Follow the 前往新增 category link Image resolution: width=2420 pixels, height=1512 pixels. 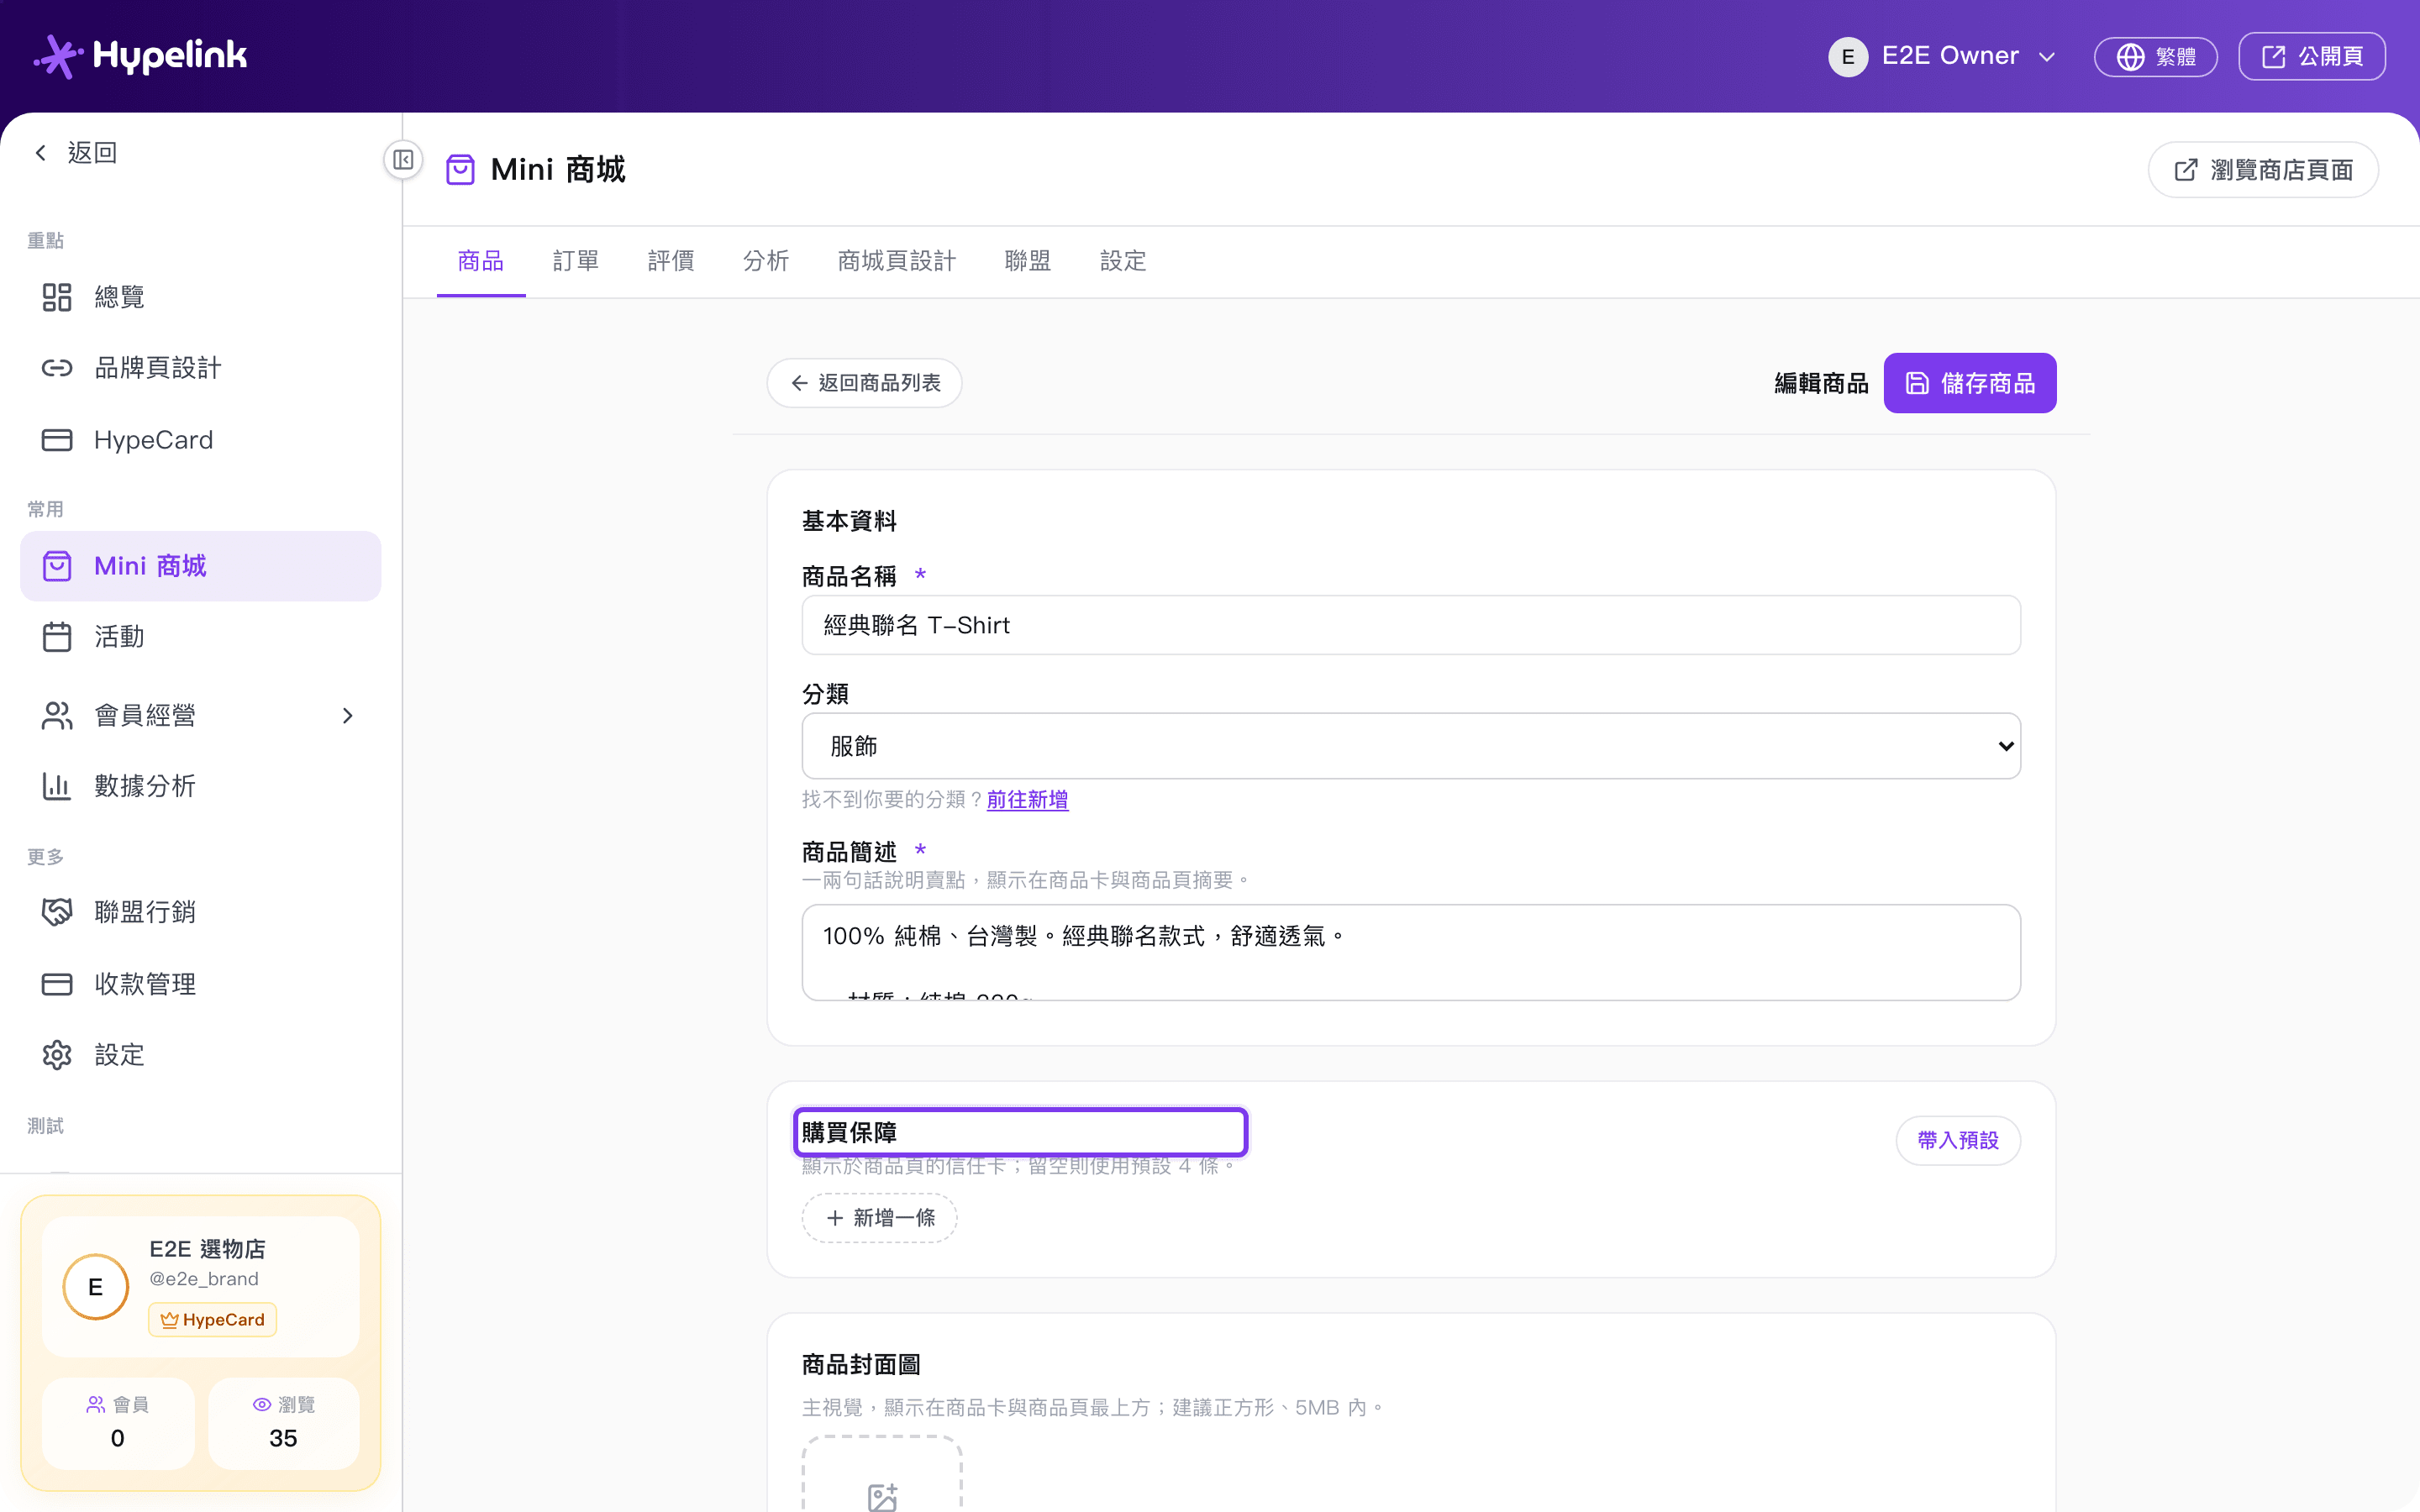point(1027,800)
